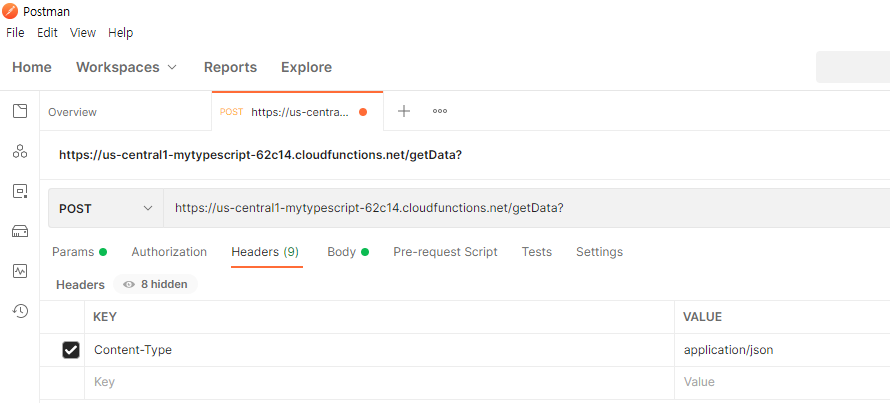This screenshot has height=403, width=890.
Task: Open the Mock Servers sidebar icon
Action: tap(20, 231)
